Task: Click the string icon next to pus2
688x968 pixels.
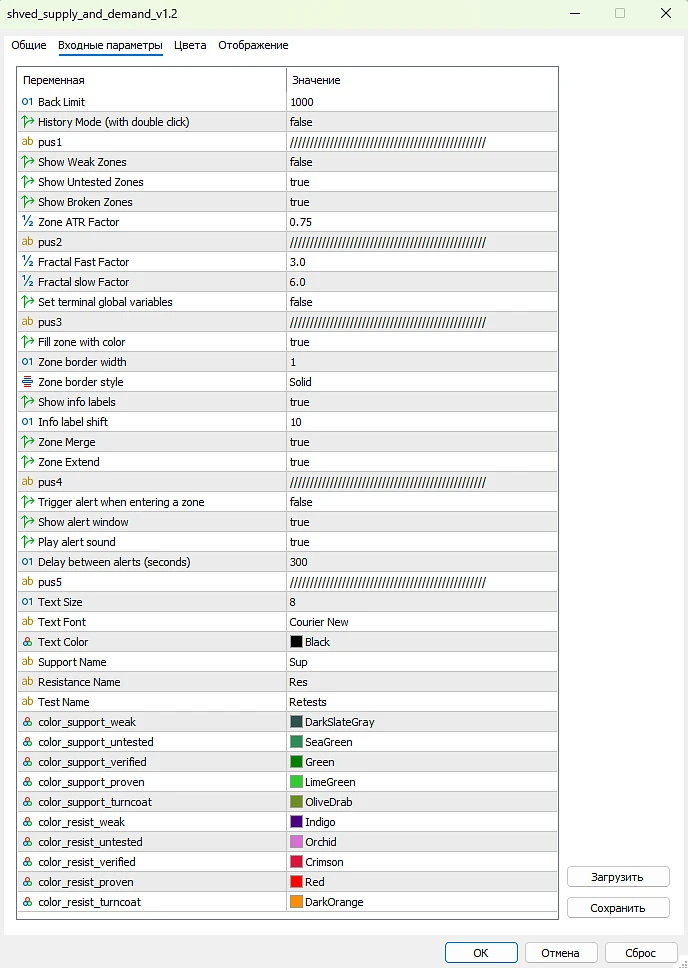Action: pos(27,242)
